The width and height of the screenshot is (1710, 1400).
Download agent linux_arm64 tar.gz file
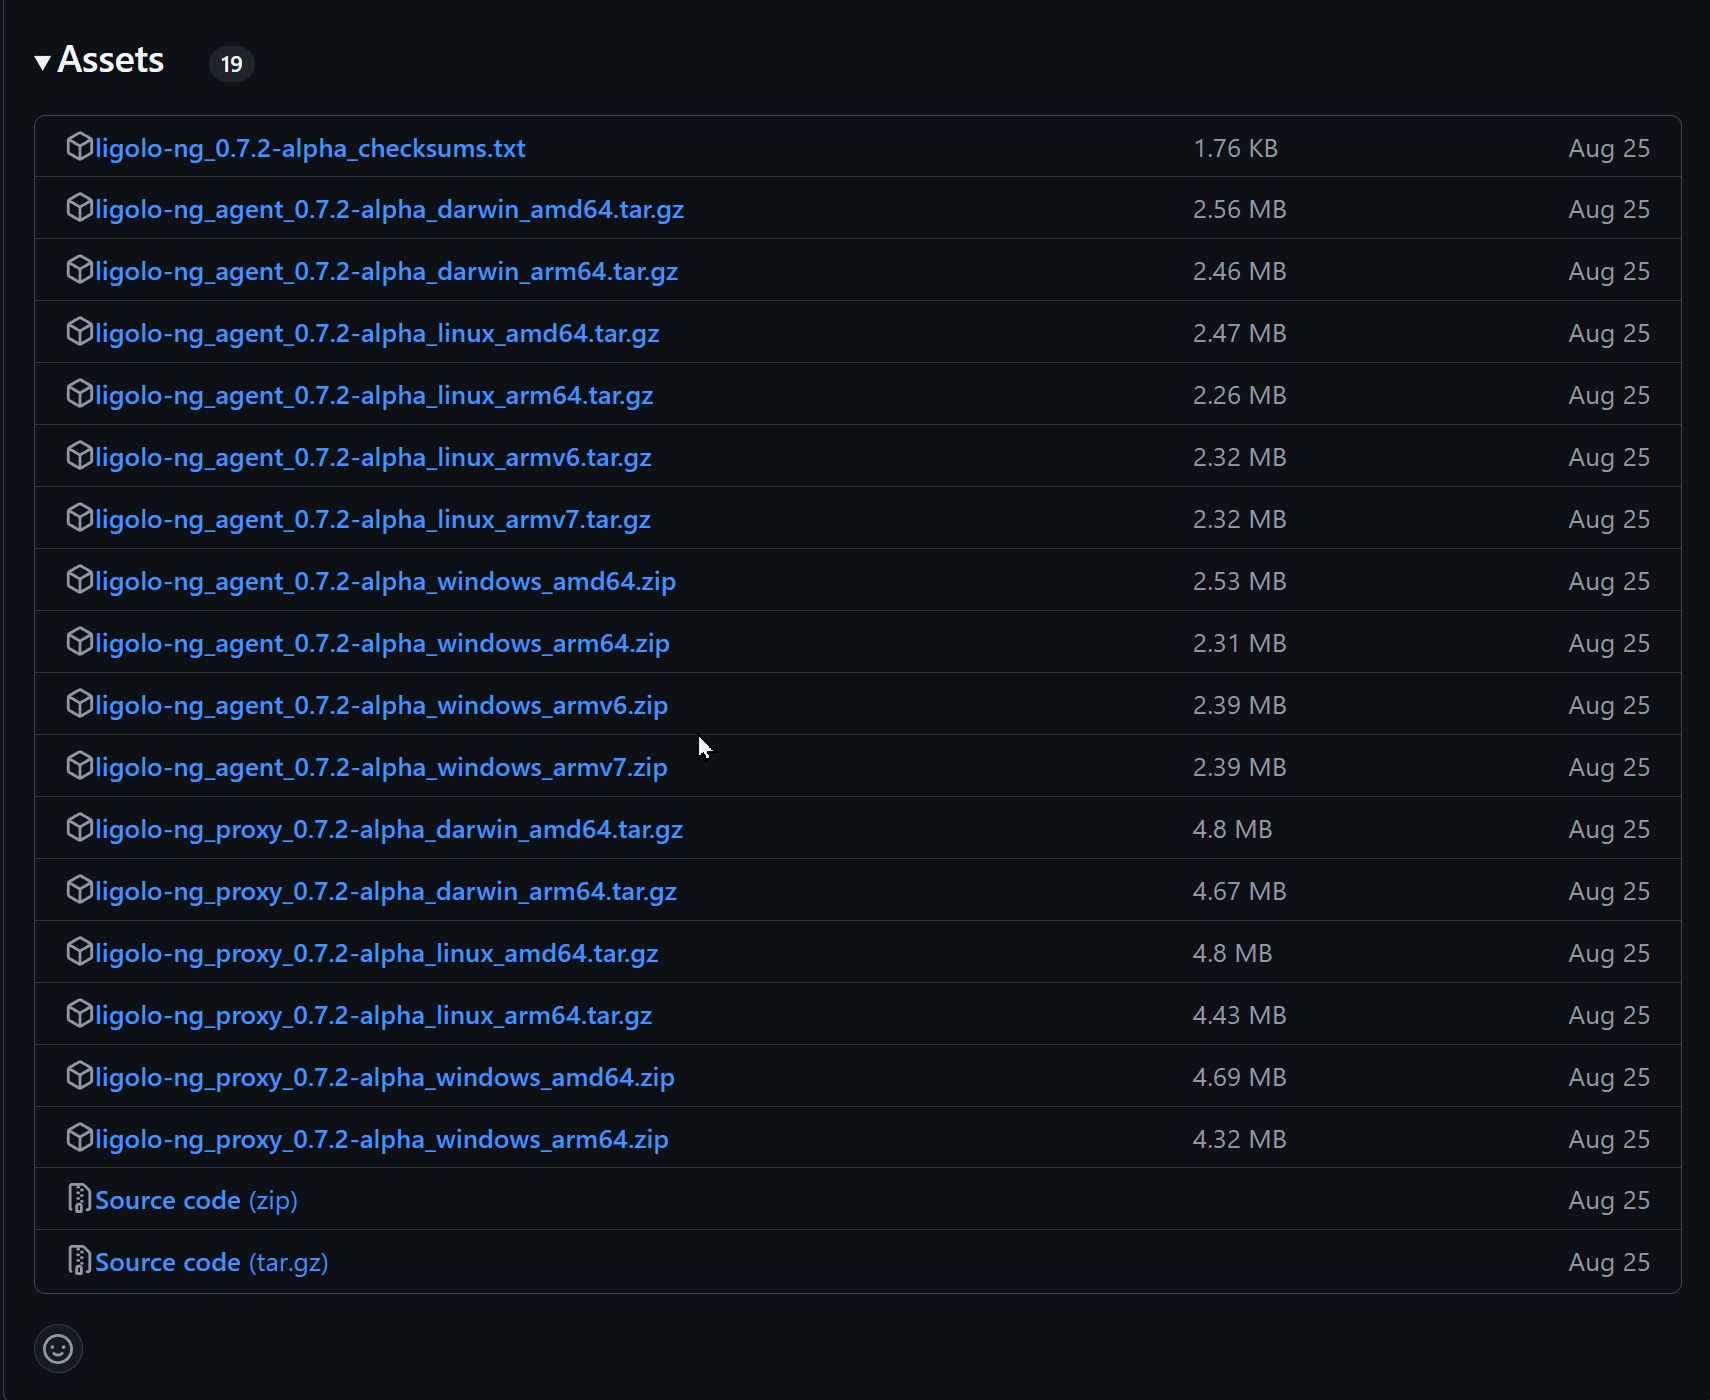coord(374,396)
